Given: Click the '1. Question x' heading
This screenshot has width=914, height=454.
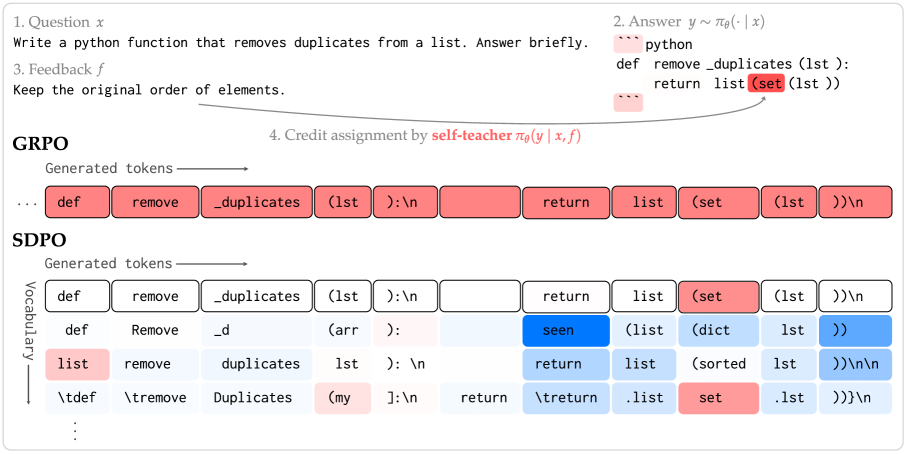Looking at the screenshot, I should (x=59, y=22).
